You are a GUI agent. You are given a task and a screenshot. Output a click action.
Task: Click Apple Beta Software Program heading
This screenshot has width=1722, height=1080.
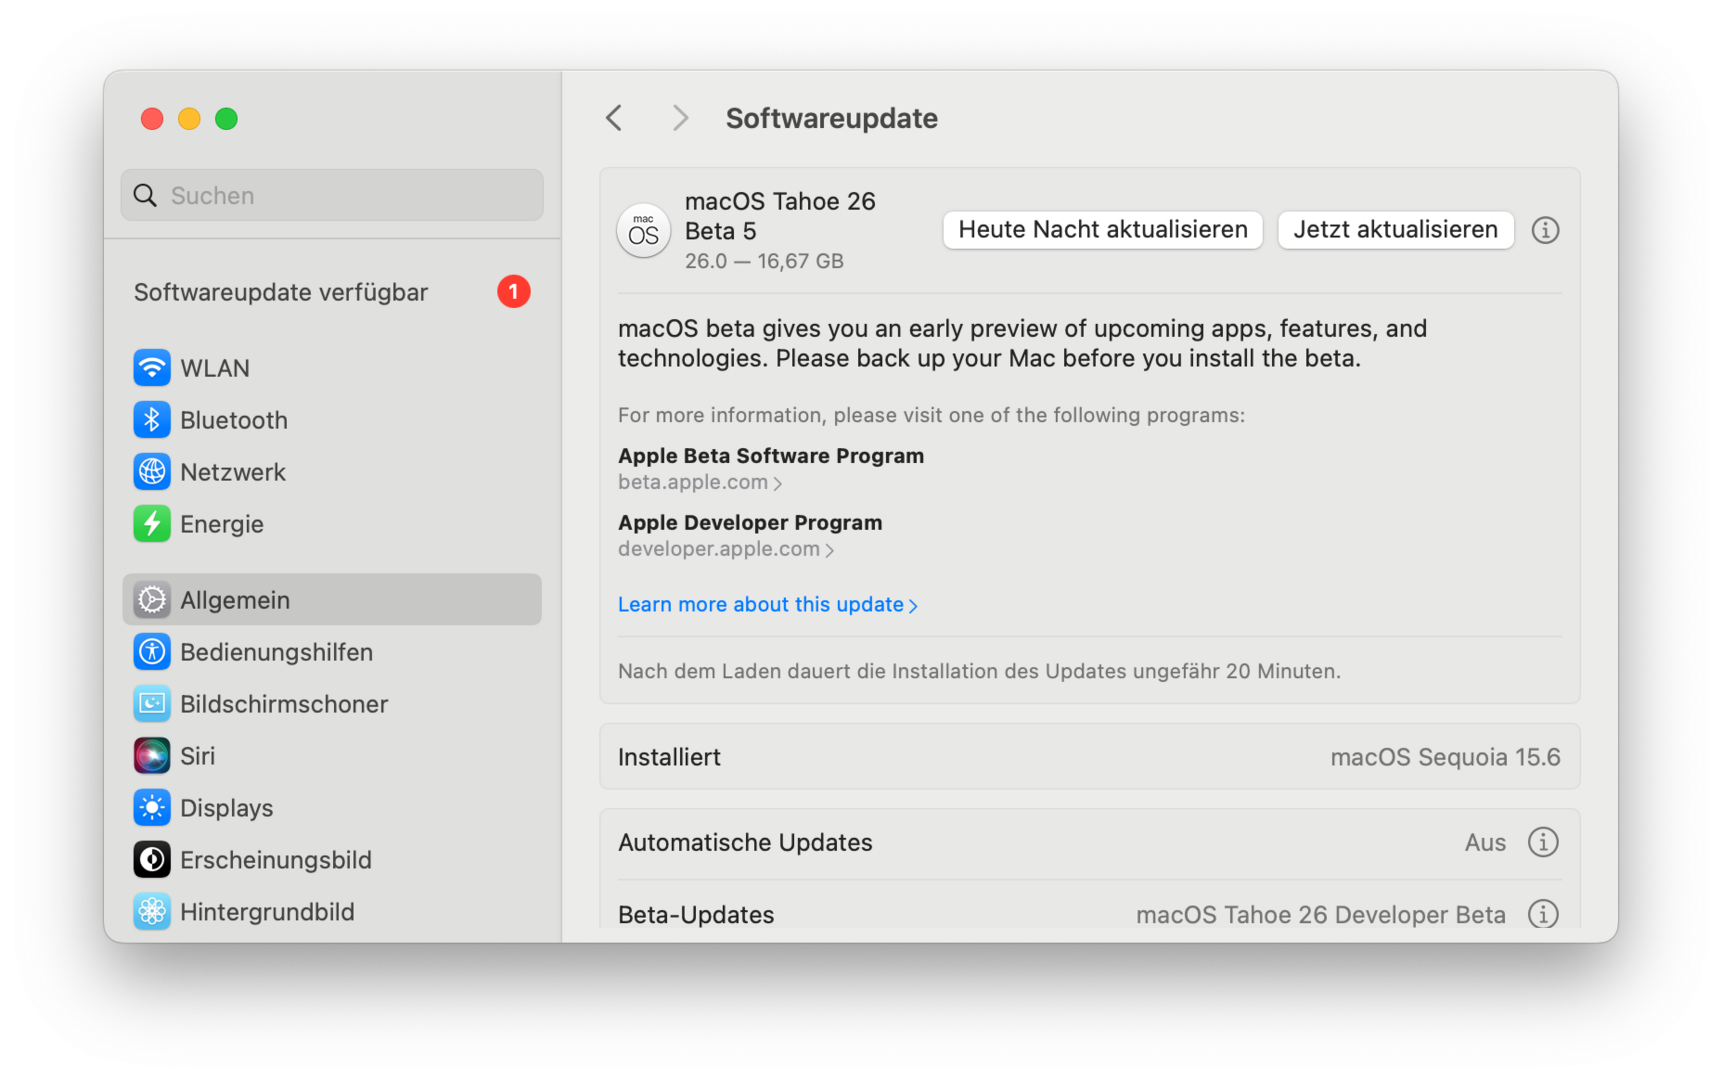(771, 456)
